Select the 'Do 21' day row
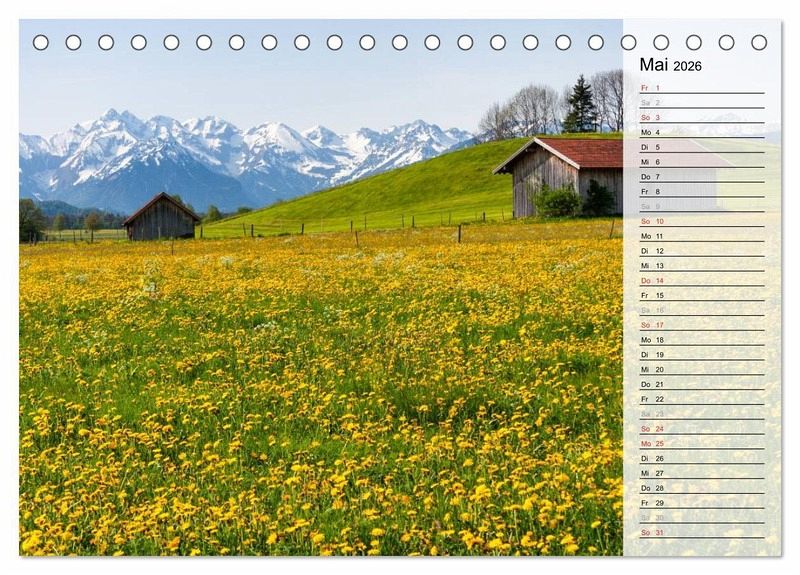 [x=702, y=384]
